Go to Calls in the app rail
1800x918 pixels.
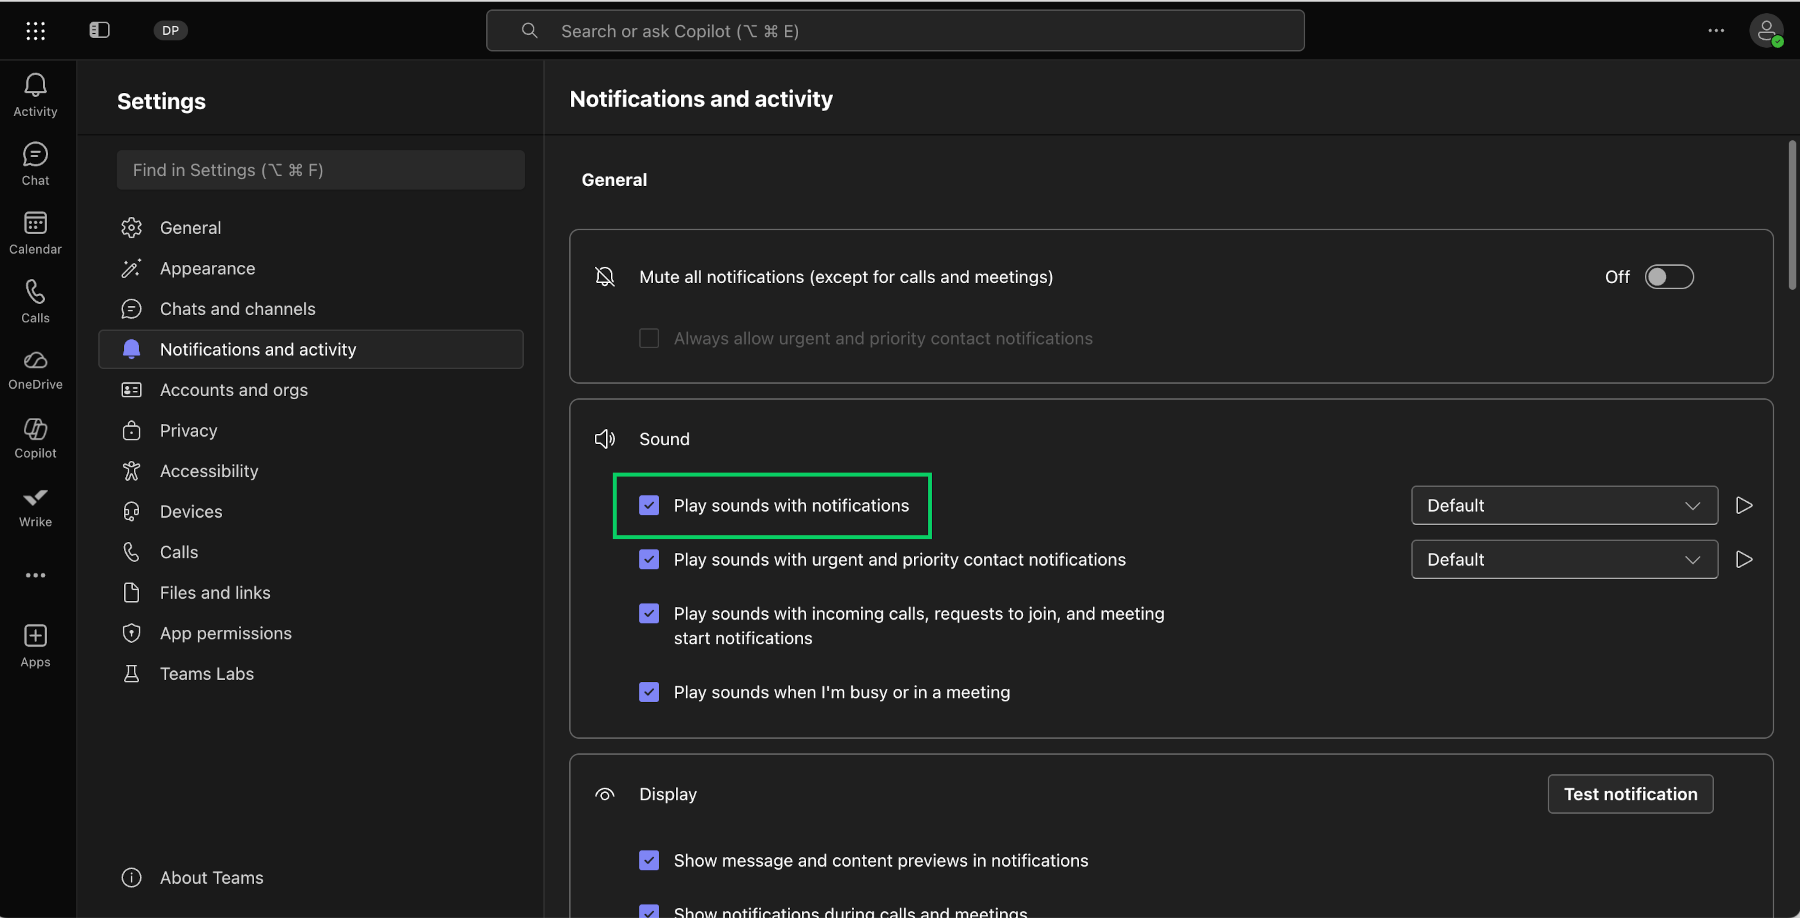(35, 301)
